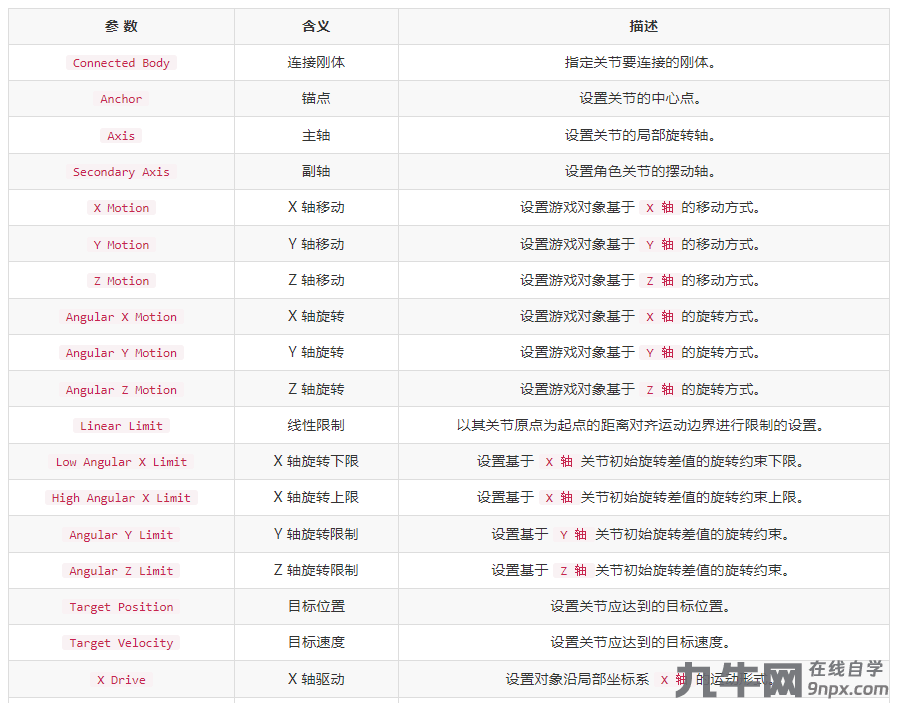The image size is (898, 703).
Task: Click the 'X 轴' code tag in Low Angular X Limit row
Action: [558, 461]
